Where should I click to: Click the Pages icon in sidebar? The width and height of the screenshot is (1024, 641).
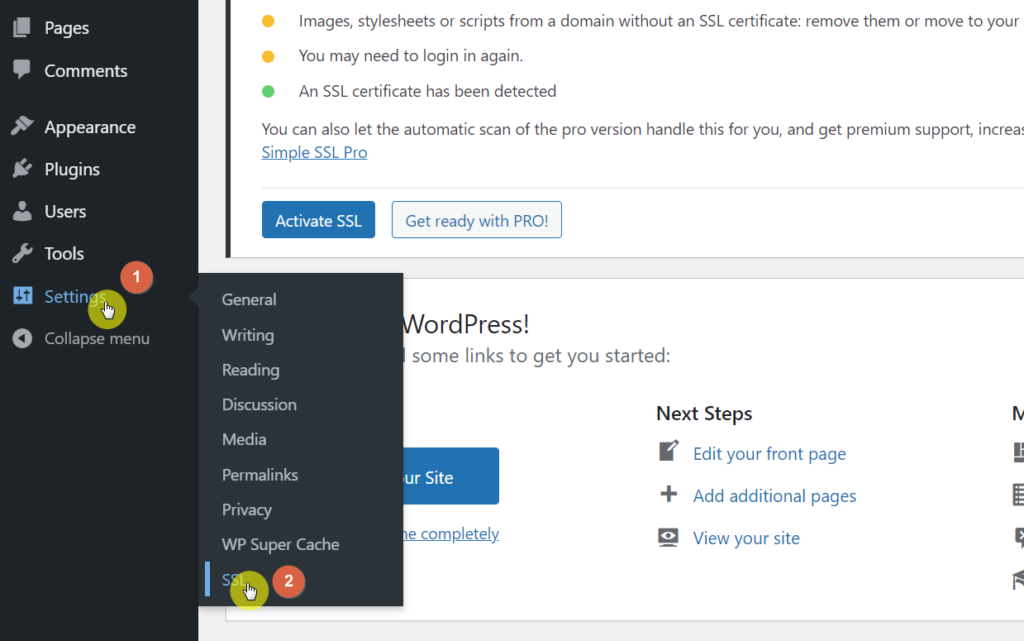point(22,27)
